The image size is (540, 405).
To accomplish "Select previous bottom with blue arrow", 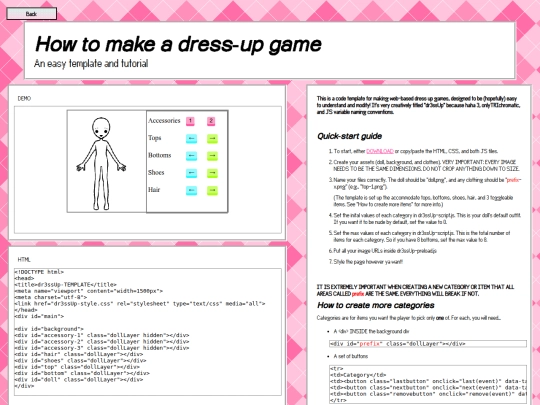I will point(191,156).
